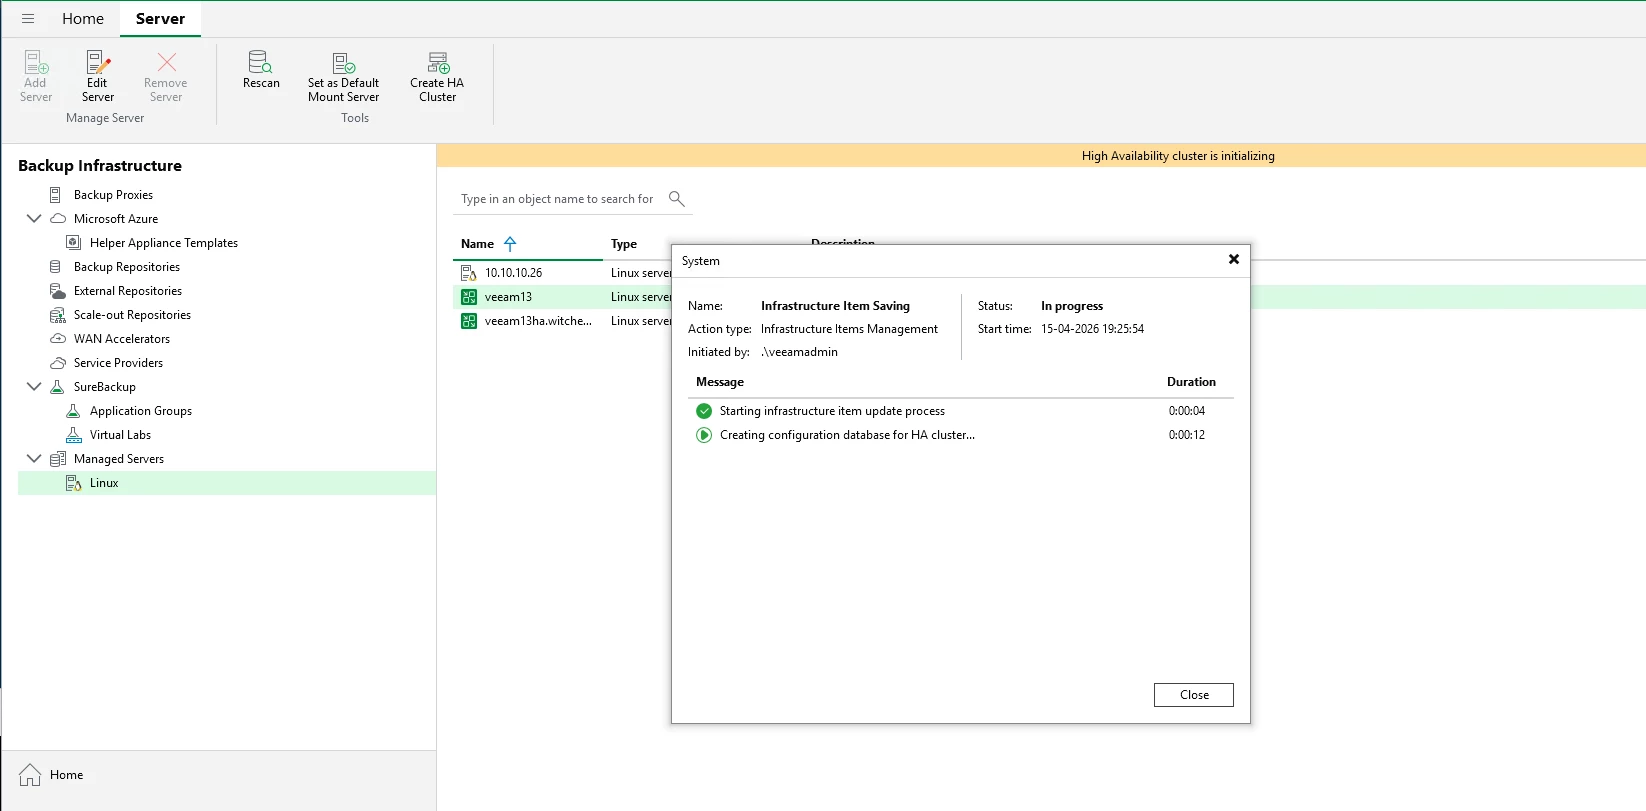The height and width of the screenshot is (811, 1646).
Task: Click the Application Groups icon
Action: point(73,411)
